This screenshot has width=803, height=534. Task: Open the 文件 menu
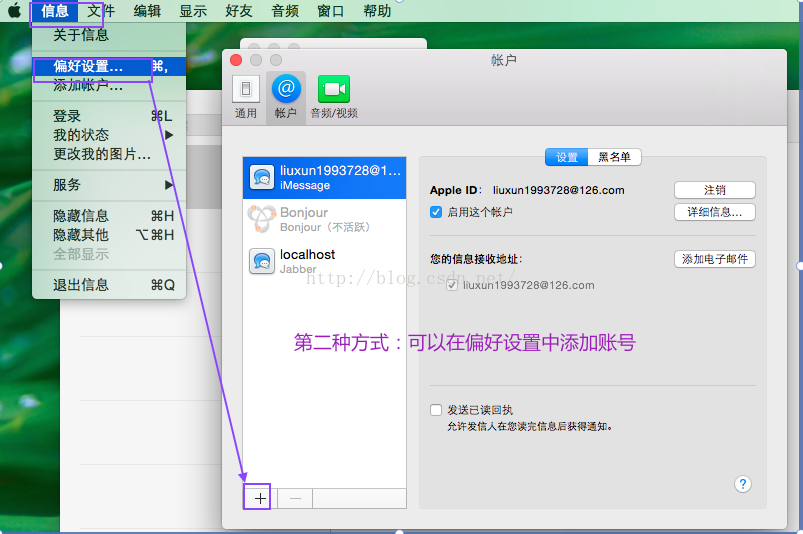[101, 11]
